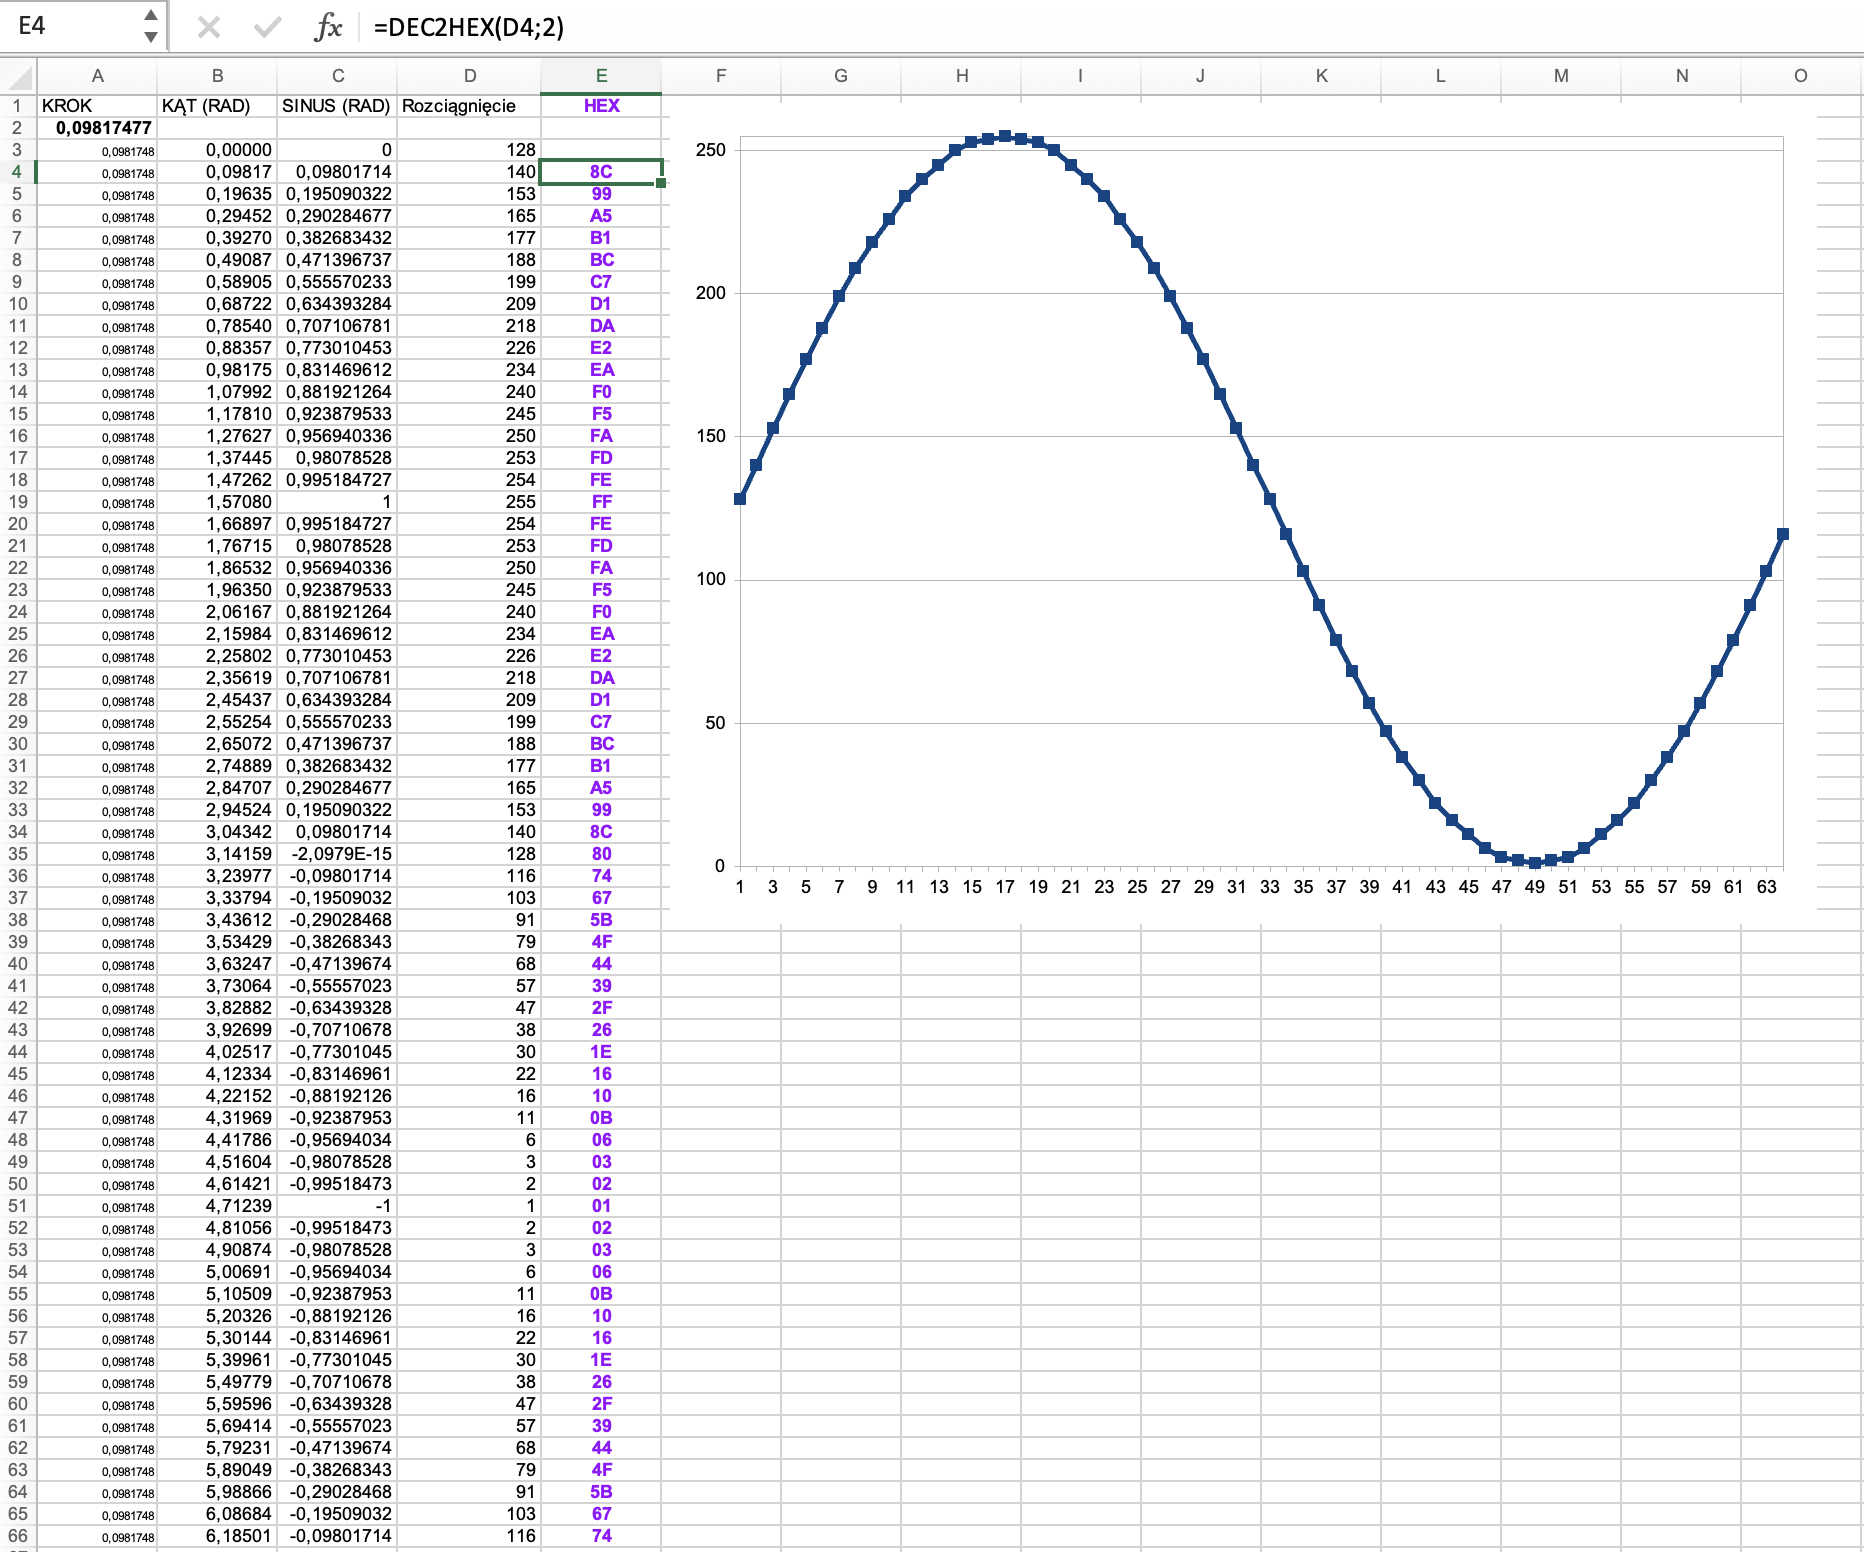Image resolution: width=1864 pixels, height=1552 pixels.
Task: Click cell with angle 6,18501
Action: click(x=217, y=1536)
